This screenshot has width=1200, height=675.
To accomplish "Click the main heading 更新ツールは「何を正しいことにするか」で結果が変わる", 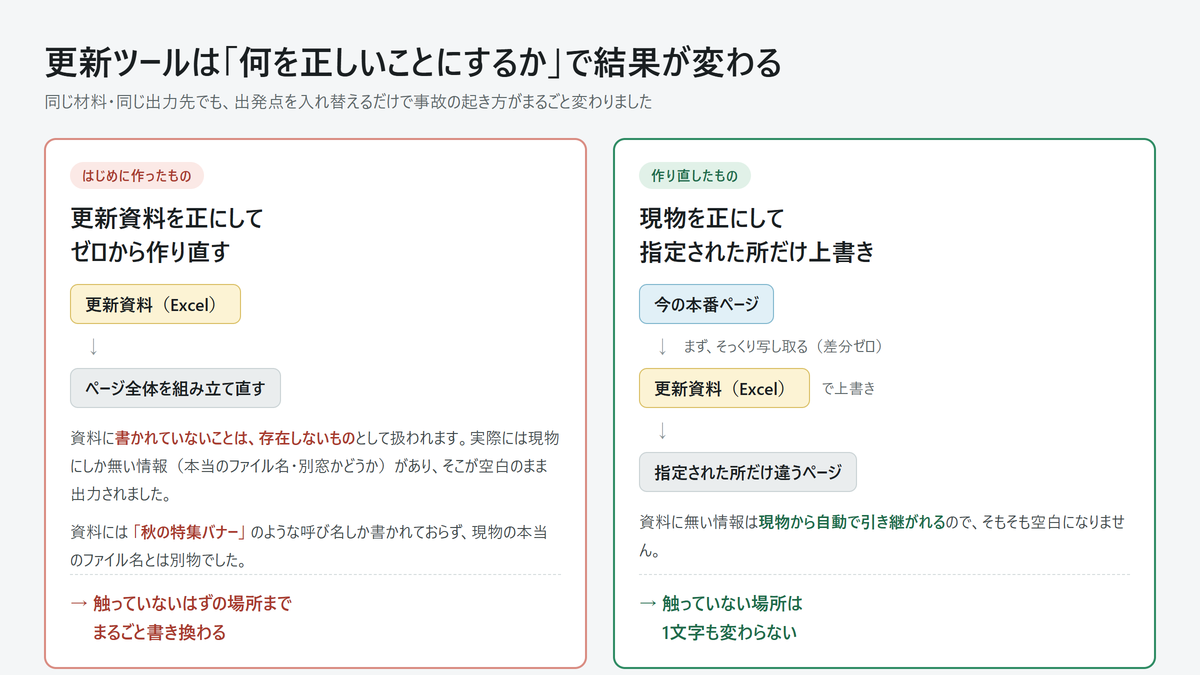I will pos(413,63).
